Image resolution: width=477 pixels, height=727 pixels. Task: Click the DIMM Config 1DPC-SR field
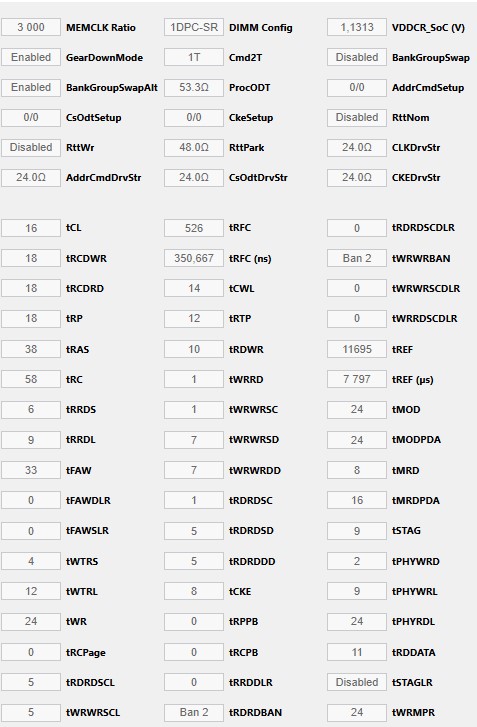[x=194, y=27]
